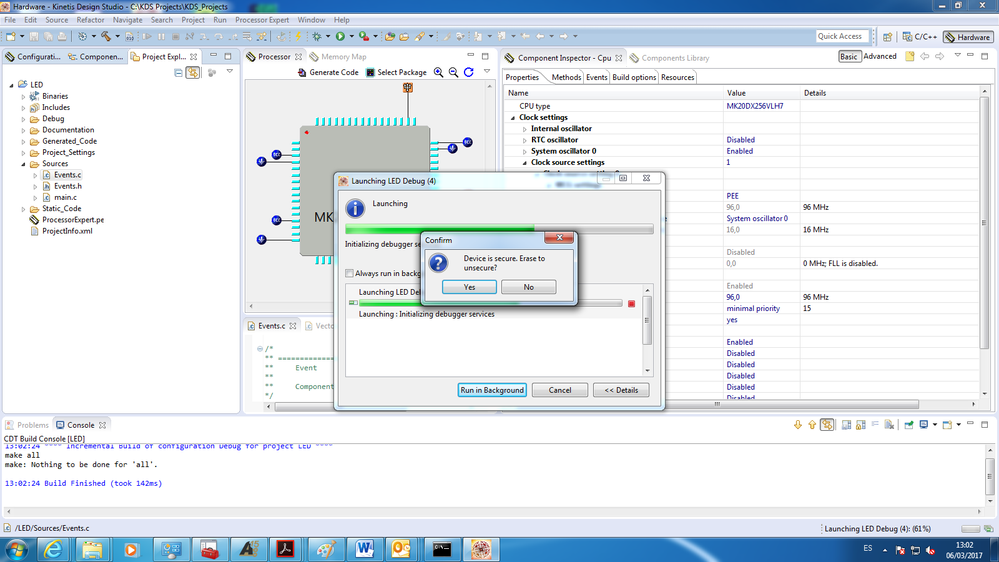Screen dimensions: 999x562
Task: Switch Component Inspector to Basic view
Action: coord(849,56)
